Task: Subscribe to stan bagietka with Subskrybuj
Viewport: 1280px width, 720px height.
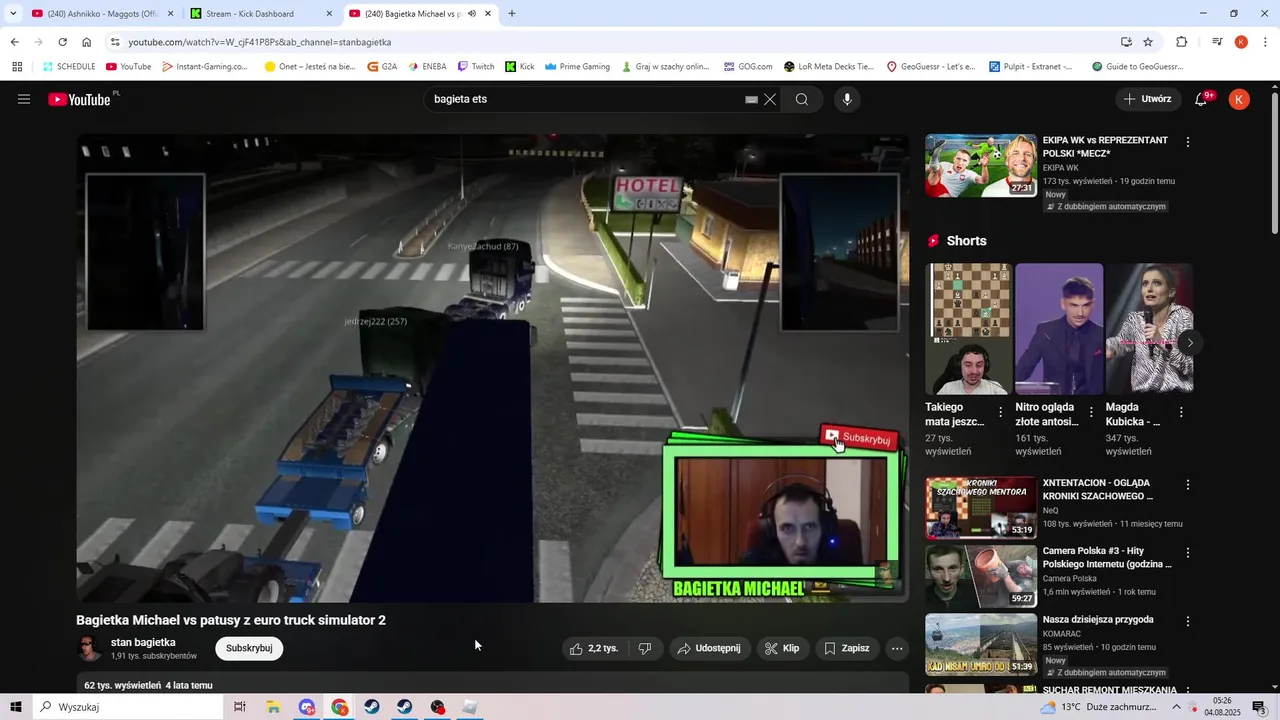Action: pyautogui.click(x=249, y=648)
